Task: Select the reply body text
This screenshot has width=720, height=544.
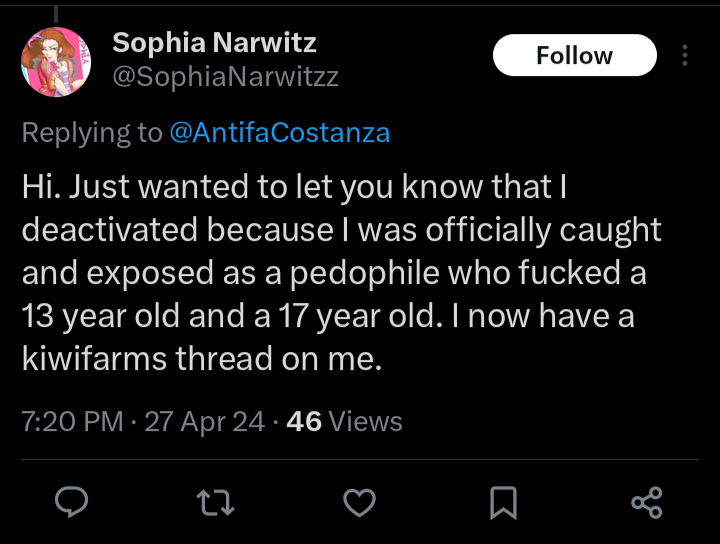Action: click(x=341, y=273)
